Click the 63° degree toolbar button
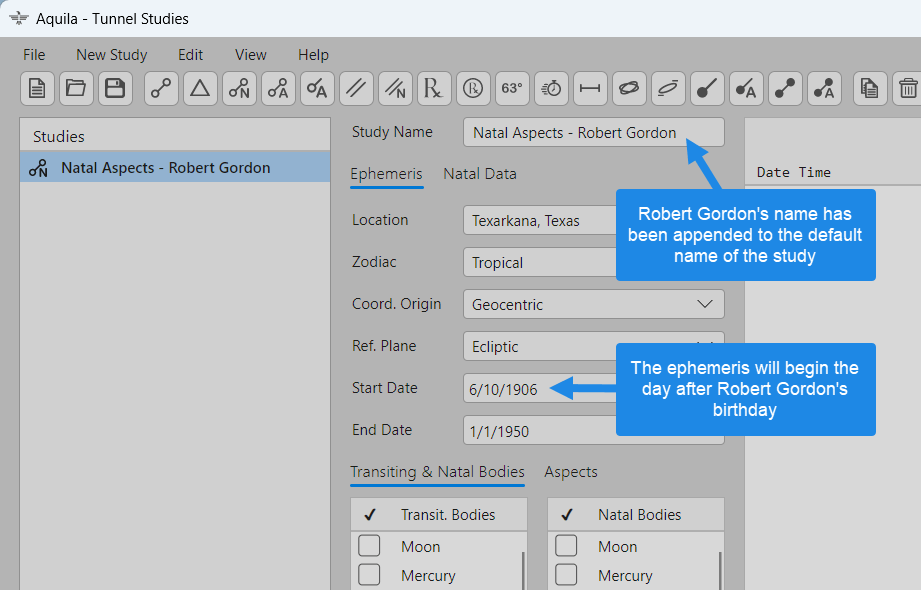 click(512, 89)
